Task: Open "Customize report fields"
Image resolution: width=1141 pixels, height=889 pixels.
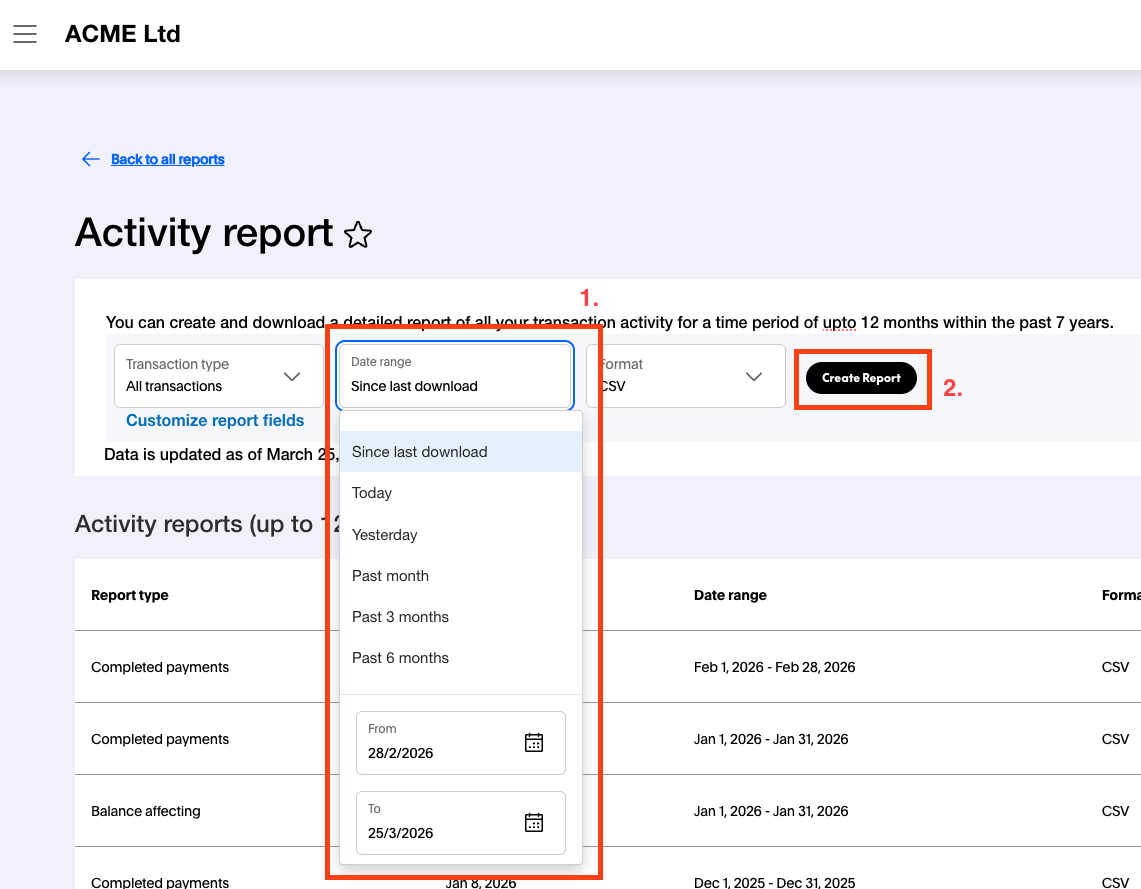Action: click(215, 420)
